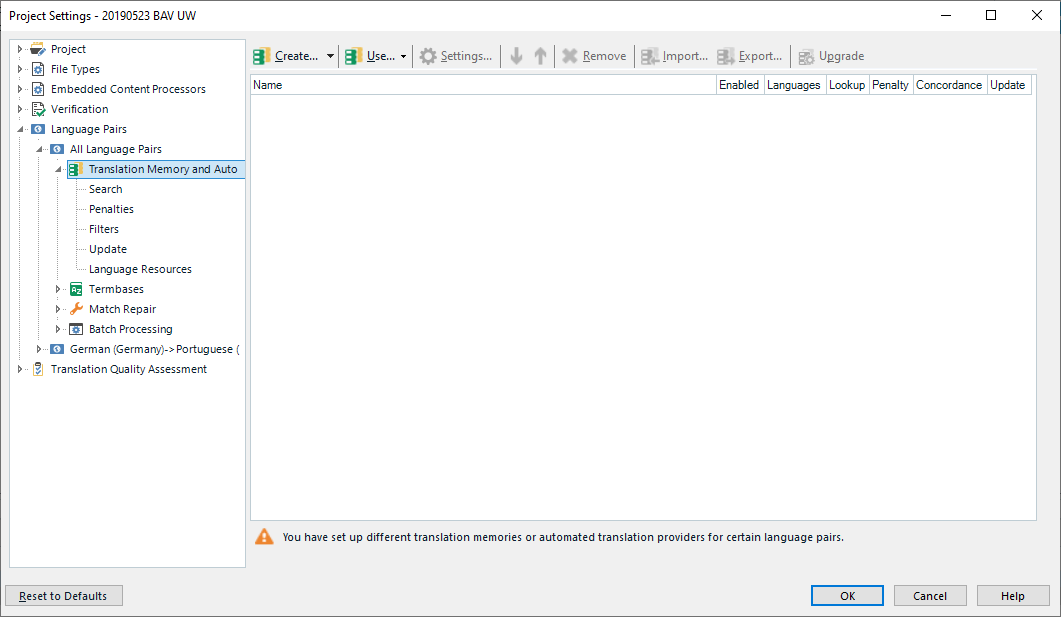
Task: Close the Project Settings window
Action: pos(1037,15)
